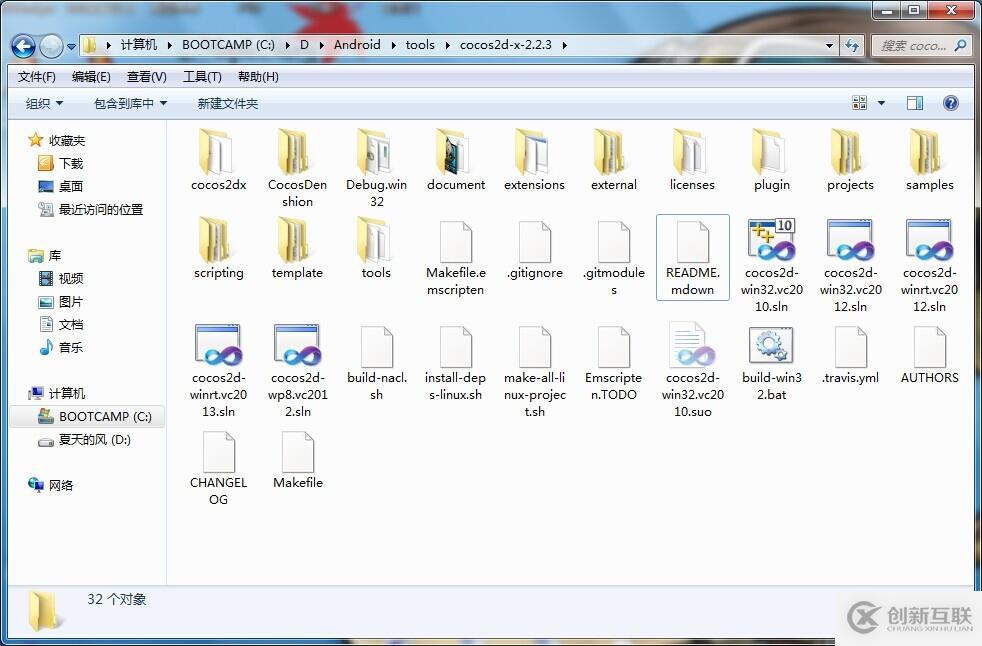Select cocos2d-winrt.vc2012.sln solution file
Image resolution: width=982 pixels, height=646 pixels.
(929, 266)
